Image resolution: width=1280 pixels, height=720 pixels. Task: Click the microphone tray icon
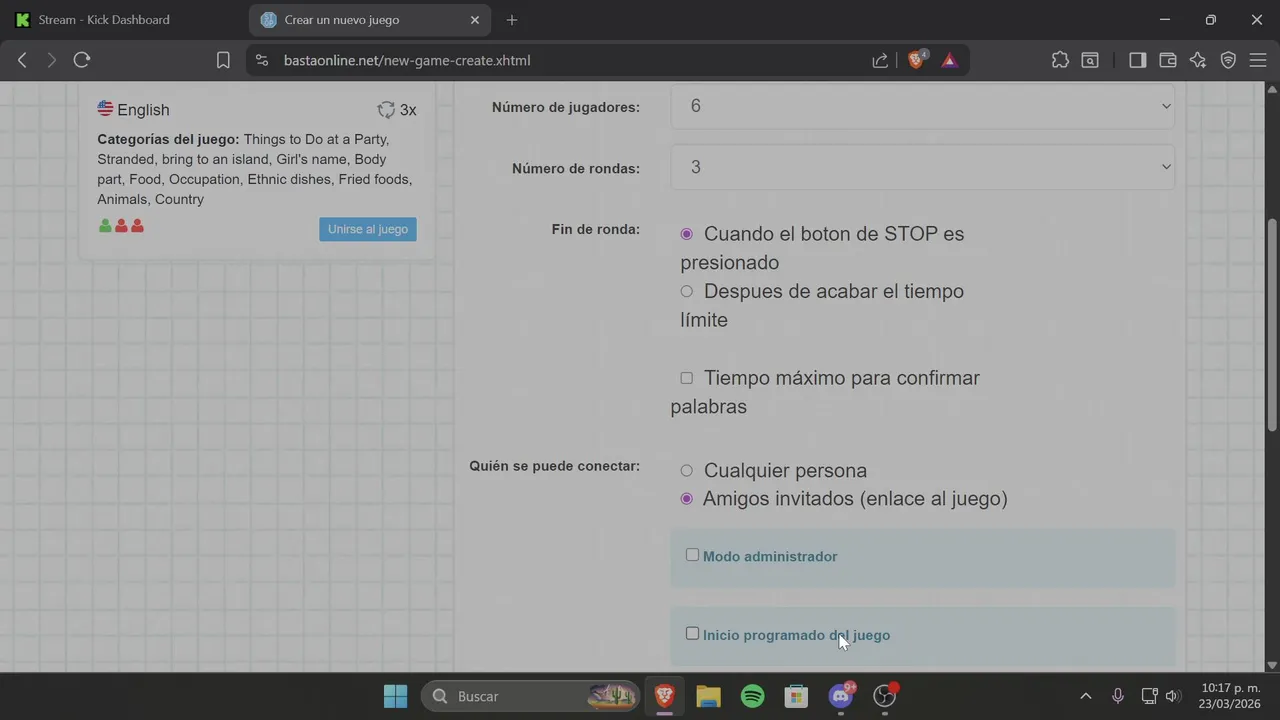click(x=1118, y=696)
